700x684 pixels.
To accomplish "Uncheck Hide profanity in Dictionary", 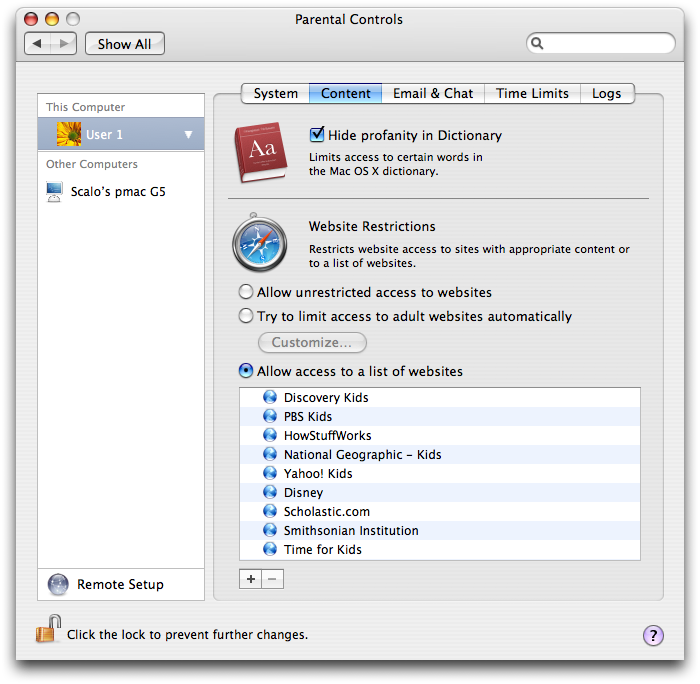I will point(317,134).
